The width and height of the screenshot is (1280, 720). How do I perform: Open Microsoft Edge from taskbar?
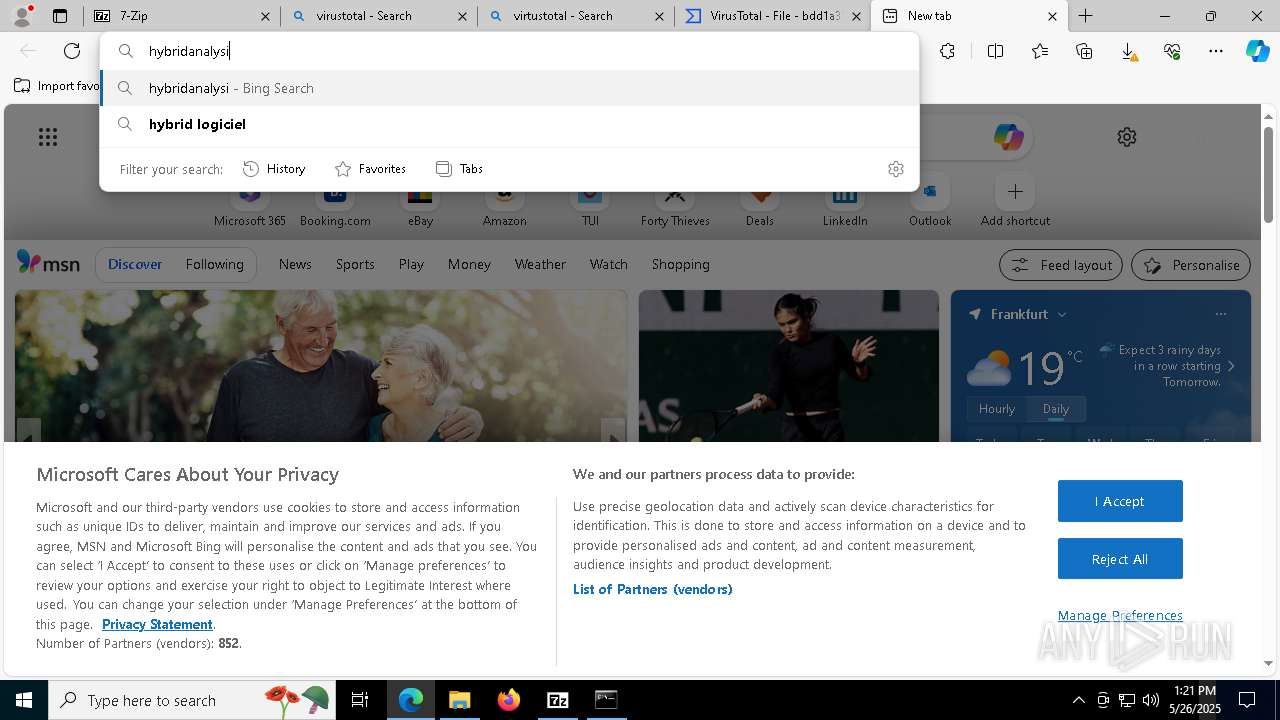411,700
